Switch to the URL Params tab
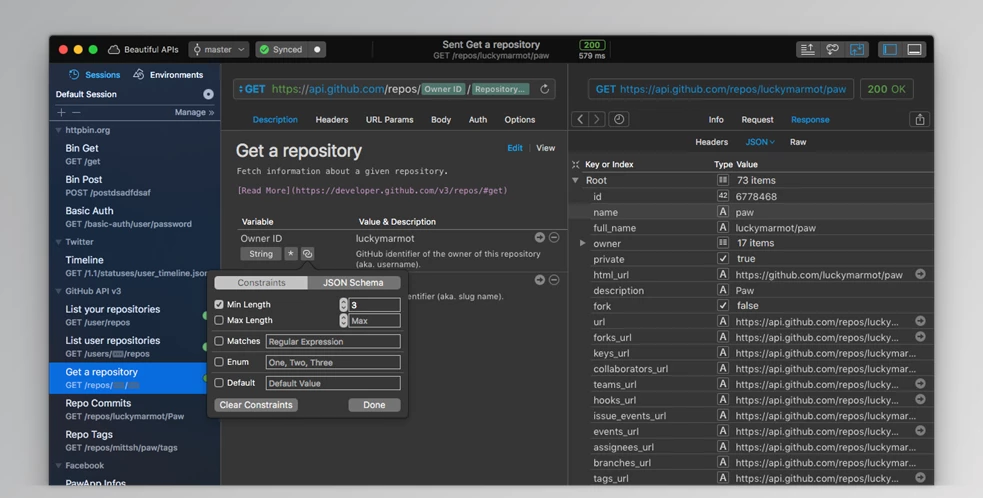 point(389,120)
